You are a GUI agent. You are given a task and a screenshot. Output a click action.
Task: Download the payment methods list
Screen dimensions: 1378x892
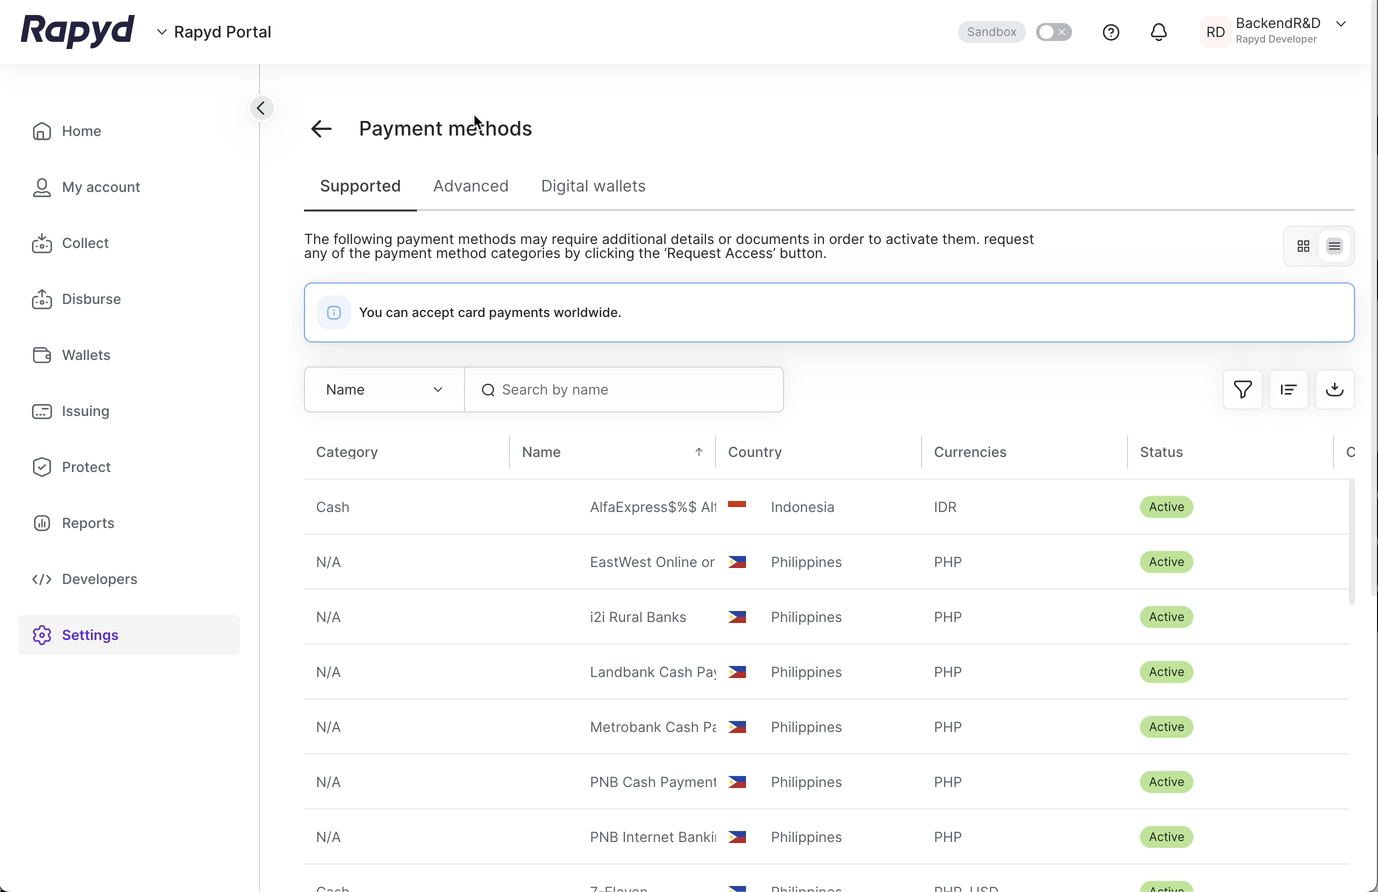(1334, 390)
